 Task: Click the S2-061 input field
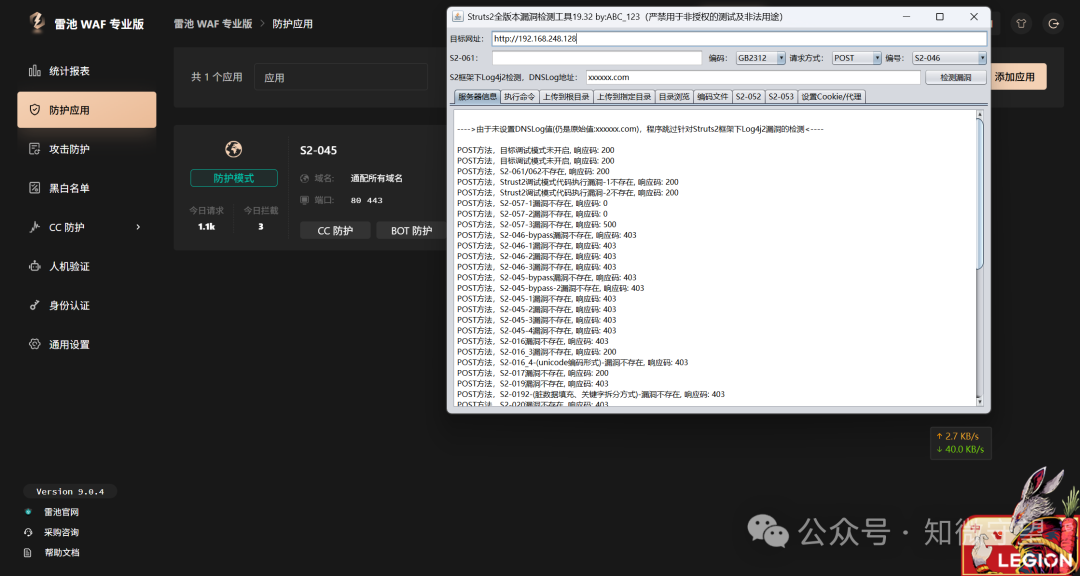(596, 59)
